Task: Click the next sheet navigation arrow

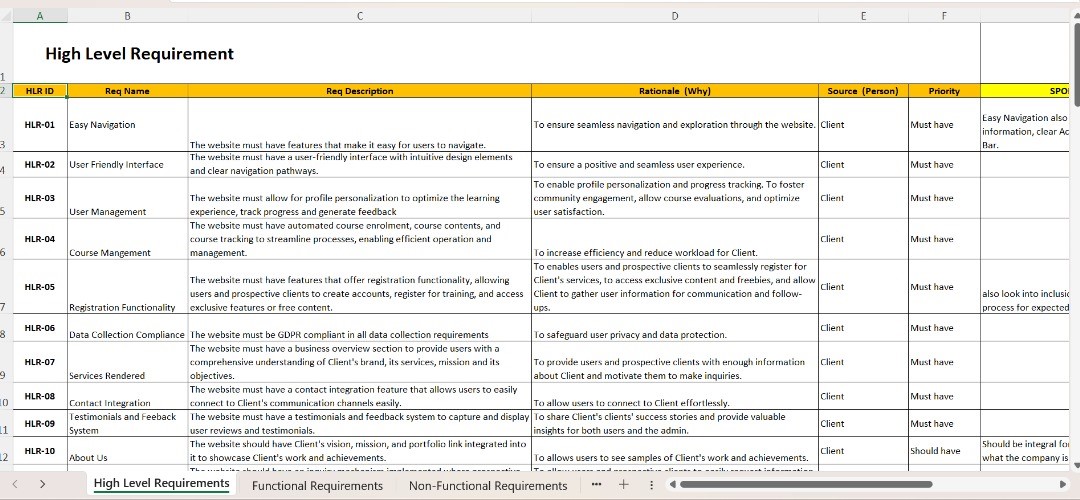Action: point(42,484)
